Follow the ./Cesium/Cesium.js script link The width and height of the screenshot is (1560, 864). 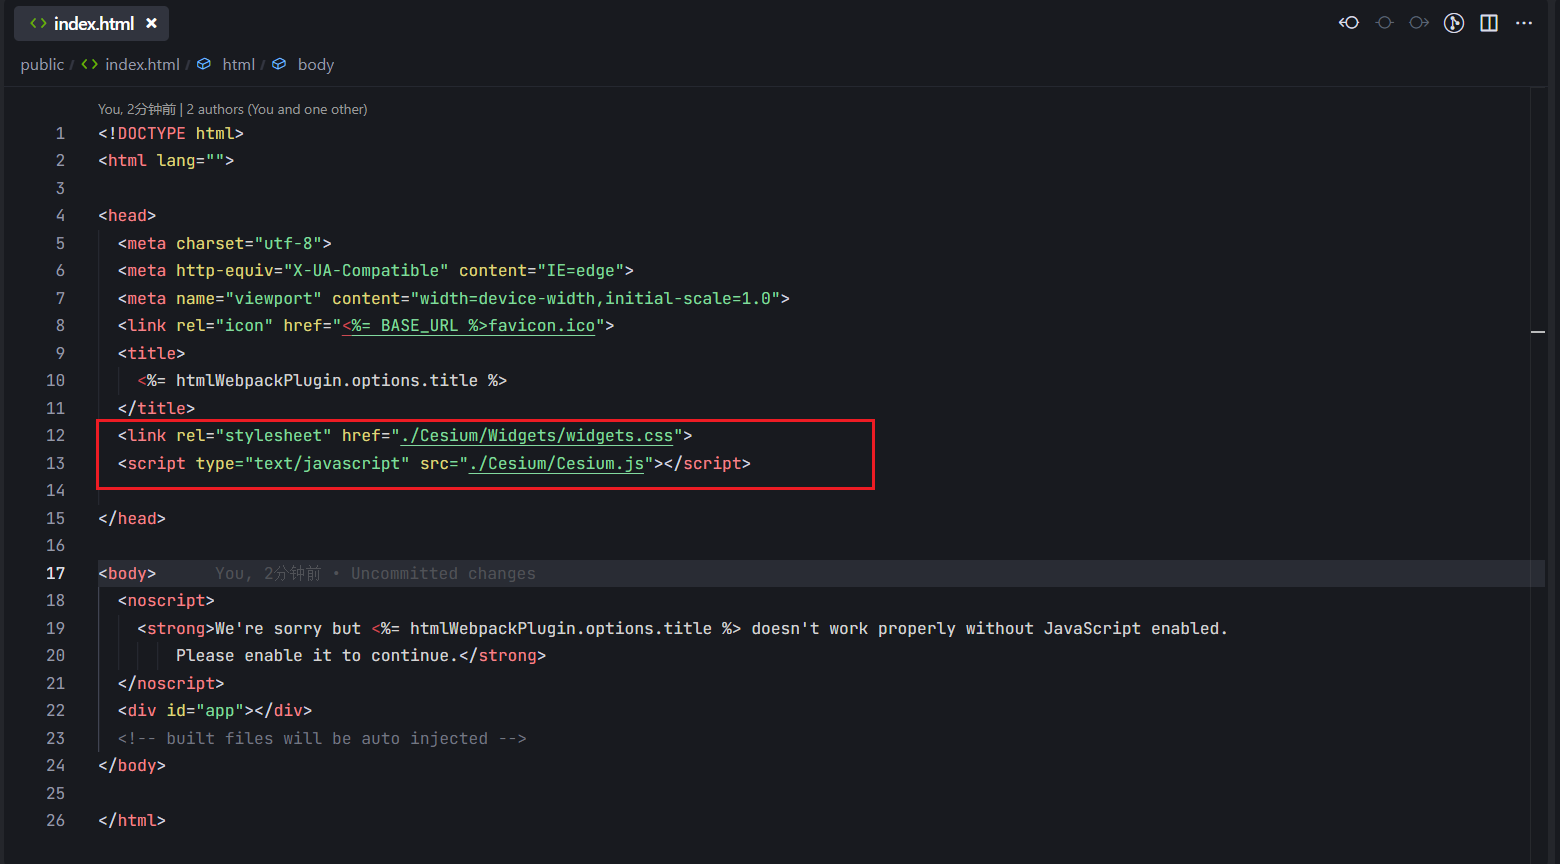557,464
